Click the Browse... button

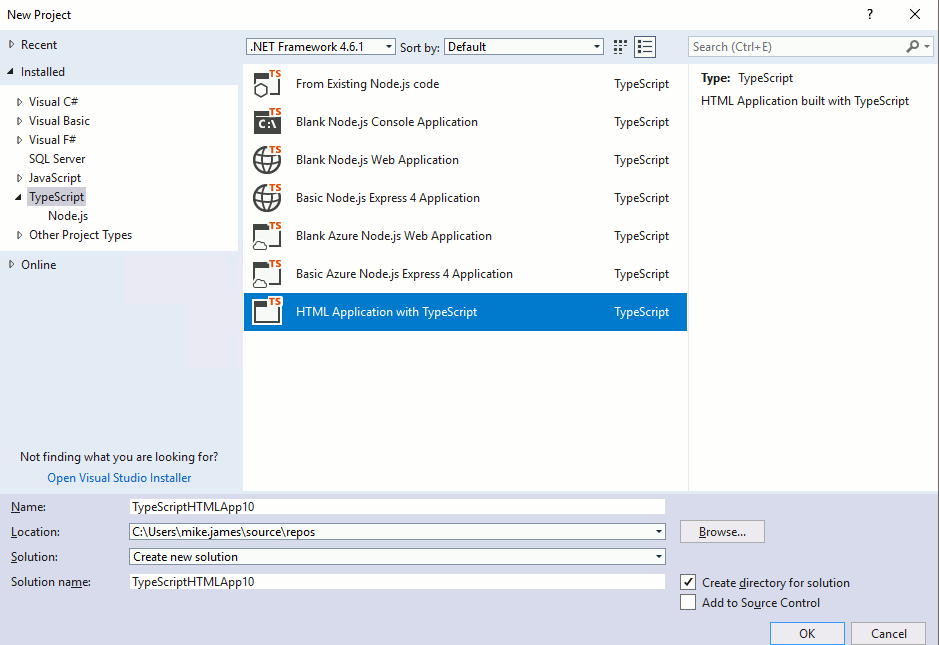(x=722, y=532)
